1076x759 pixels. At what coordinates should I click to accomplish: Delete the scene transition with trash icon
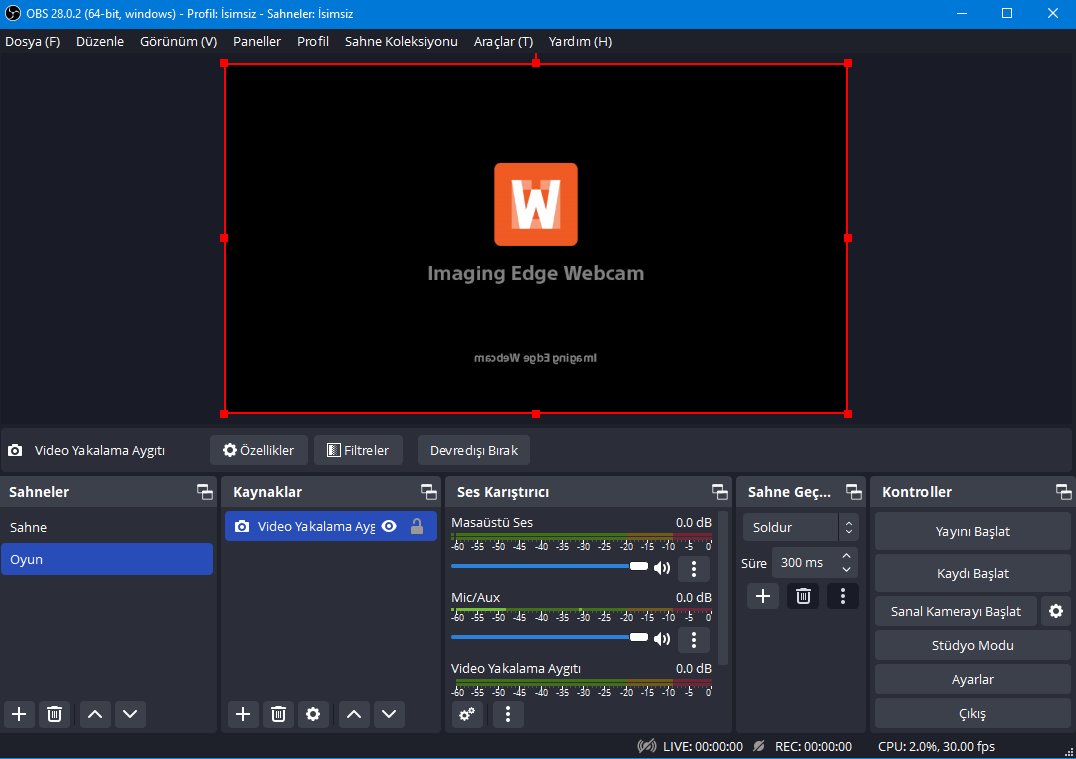(803, 596)
